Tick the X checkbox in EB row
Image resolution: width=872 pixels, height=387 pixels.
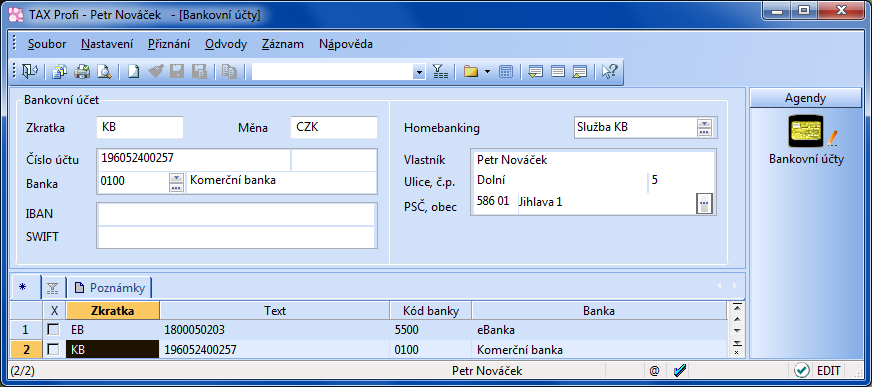pyautogui.click(x=53, y=330)
